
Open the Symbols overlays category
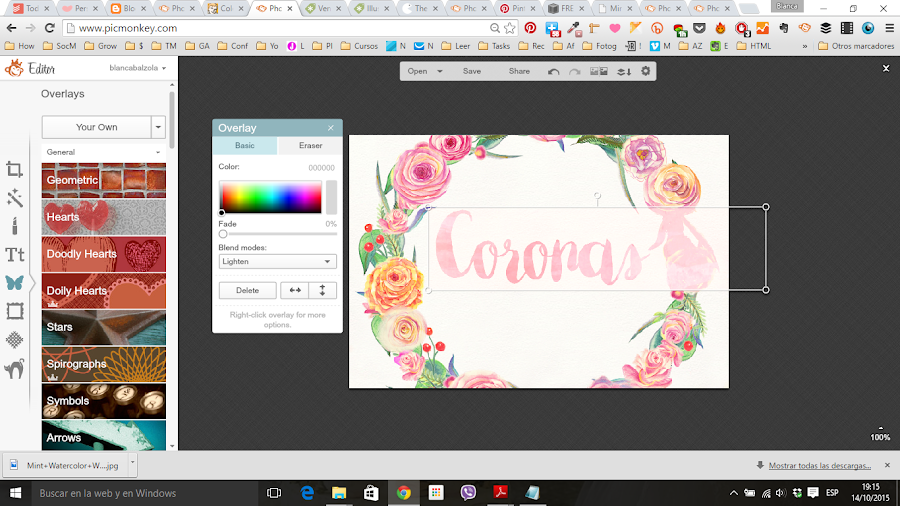click(x=104, y=401)
